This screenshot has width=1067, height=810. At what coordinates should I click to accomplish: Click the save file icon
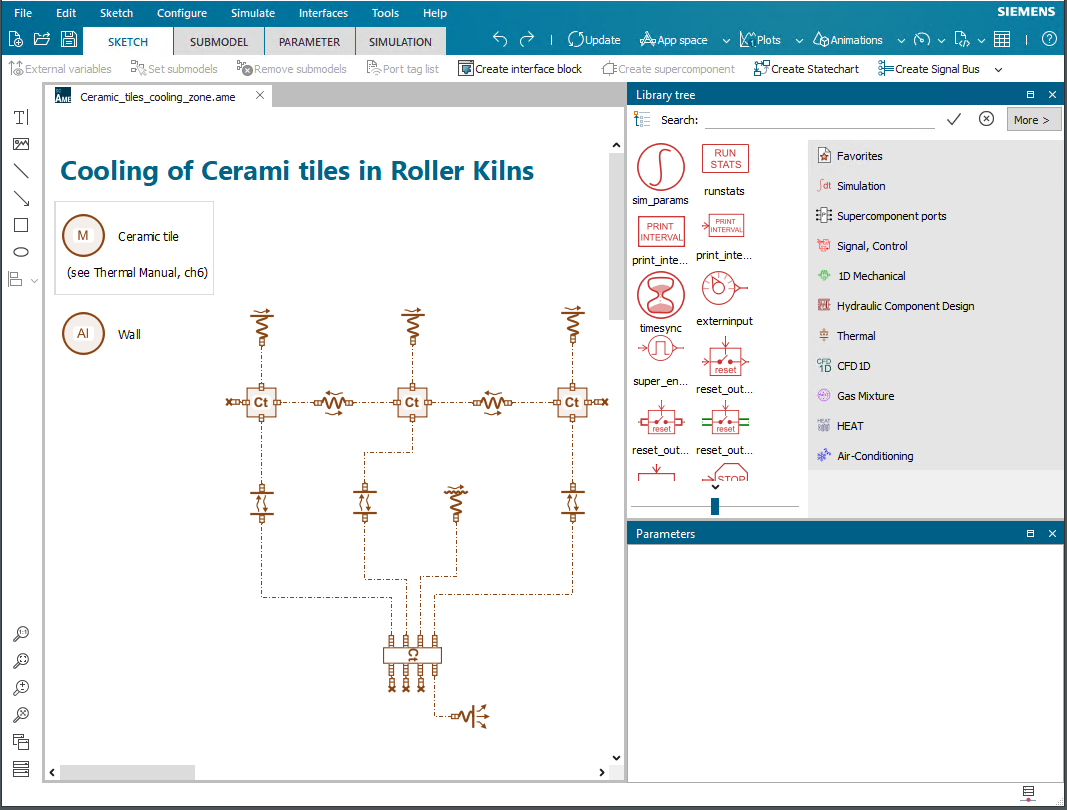pos(69,39)
